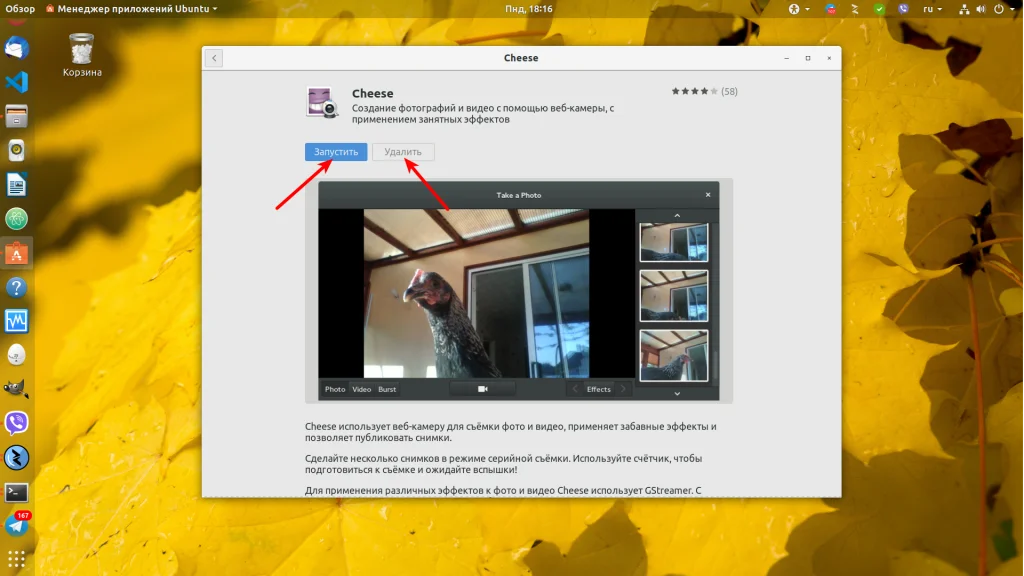Screen dimensions: 1024x576
Task: Launch Viber from the dock
Action: click(x=16, y=423)
